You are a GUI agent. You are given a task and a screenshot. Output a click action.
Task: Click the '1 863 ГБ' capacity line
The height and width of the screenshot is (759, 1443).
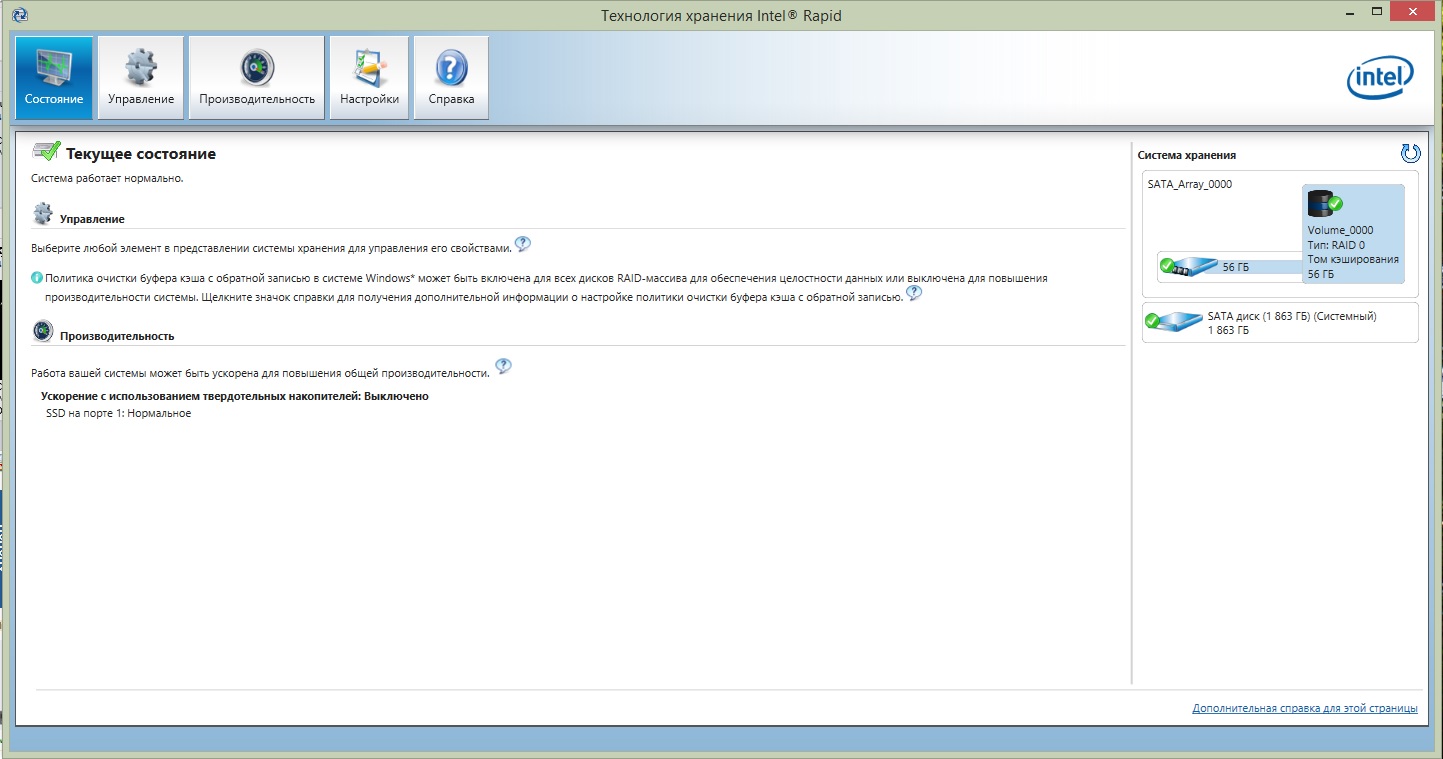pyautogui.click(x=1228, y=330)
